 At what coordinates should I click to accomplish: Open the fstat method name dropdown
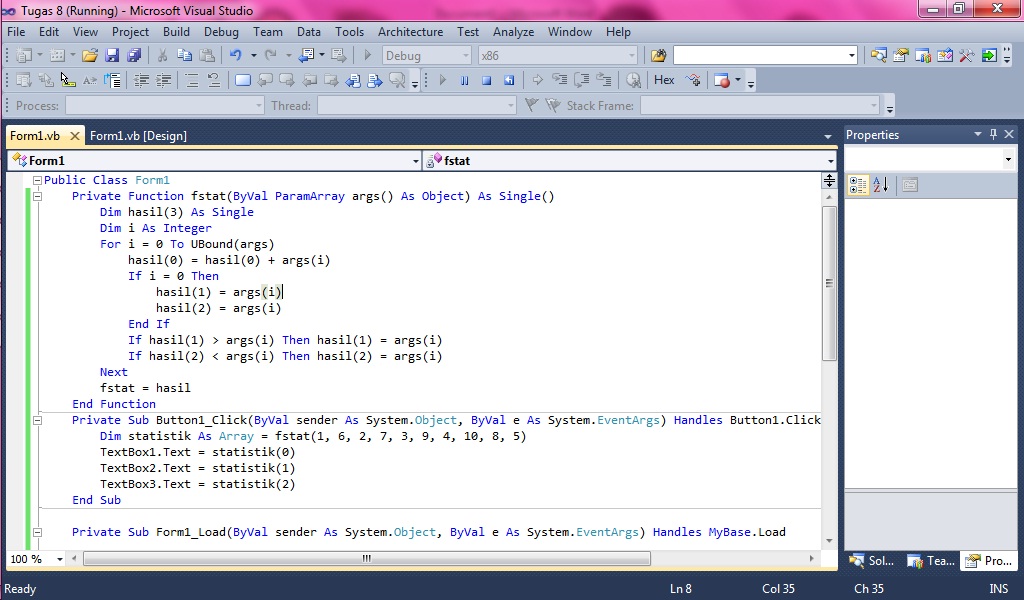(x=830, y=161)
